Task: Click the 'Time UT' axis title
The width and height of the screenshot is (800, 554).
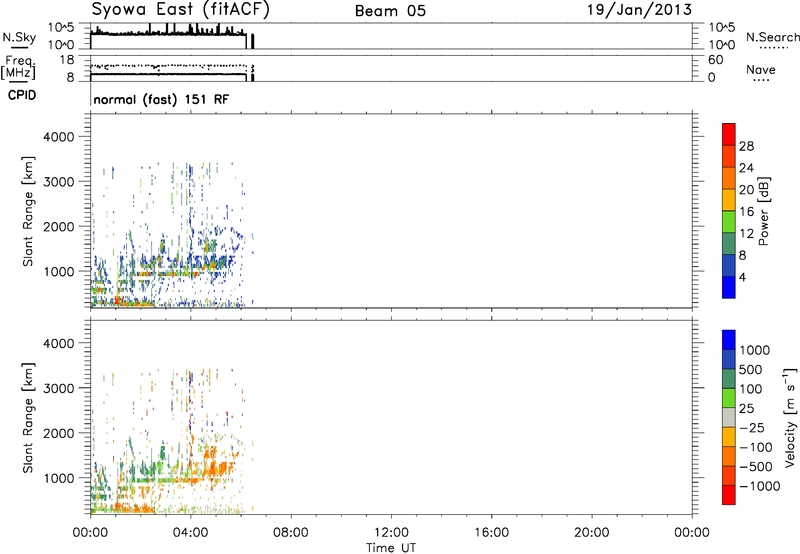Action: (391, 548)
